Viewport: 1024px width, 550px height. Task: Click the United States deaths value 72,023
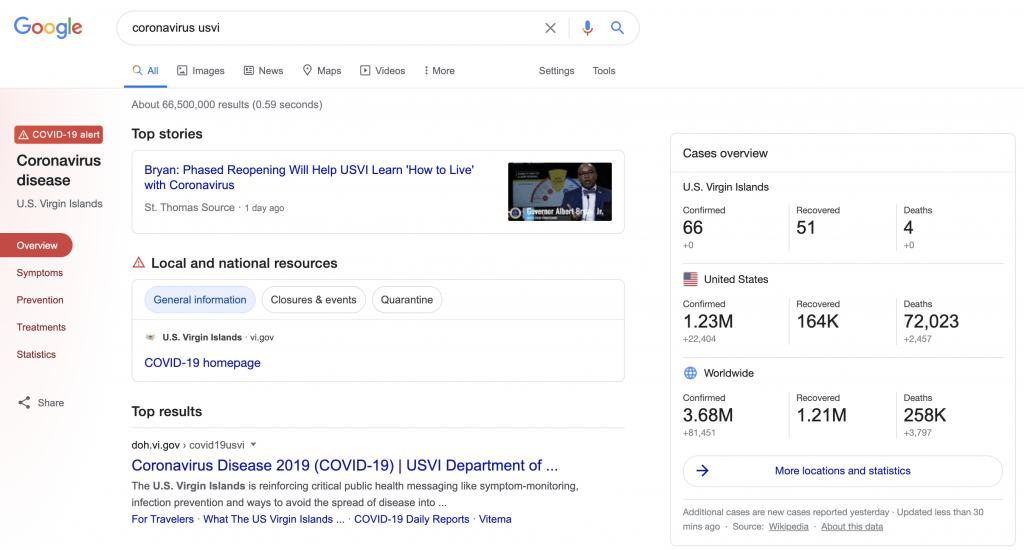coord(931,321)
